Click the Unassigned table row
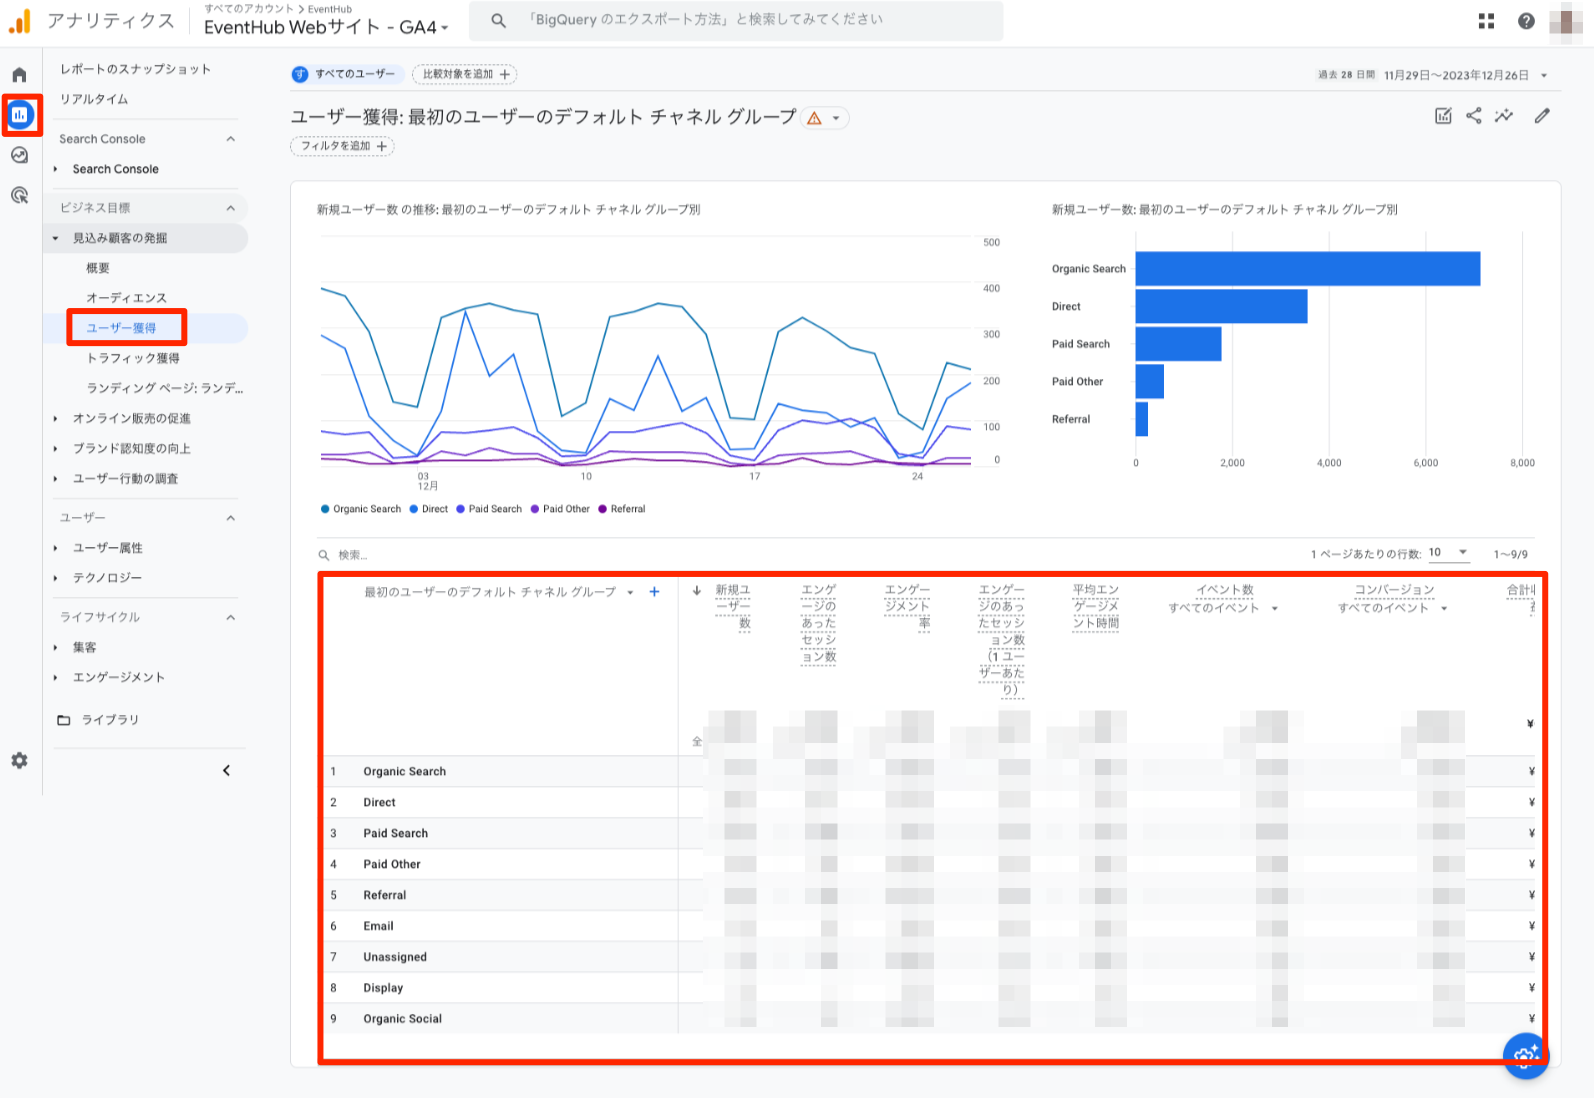The width and height of the screenshot is (1594, 1098). [930, 957]
